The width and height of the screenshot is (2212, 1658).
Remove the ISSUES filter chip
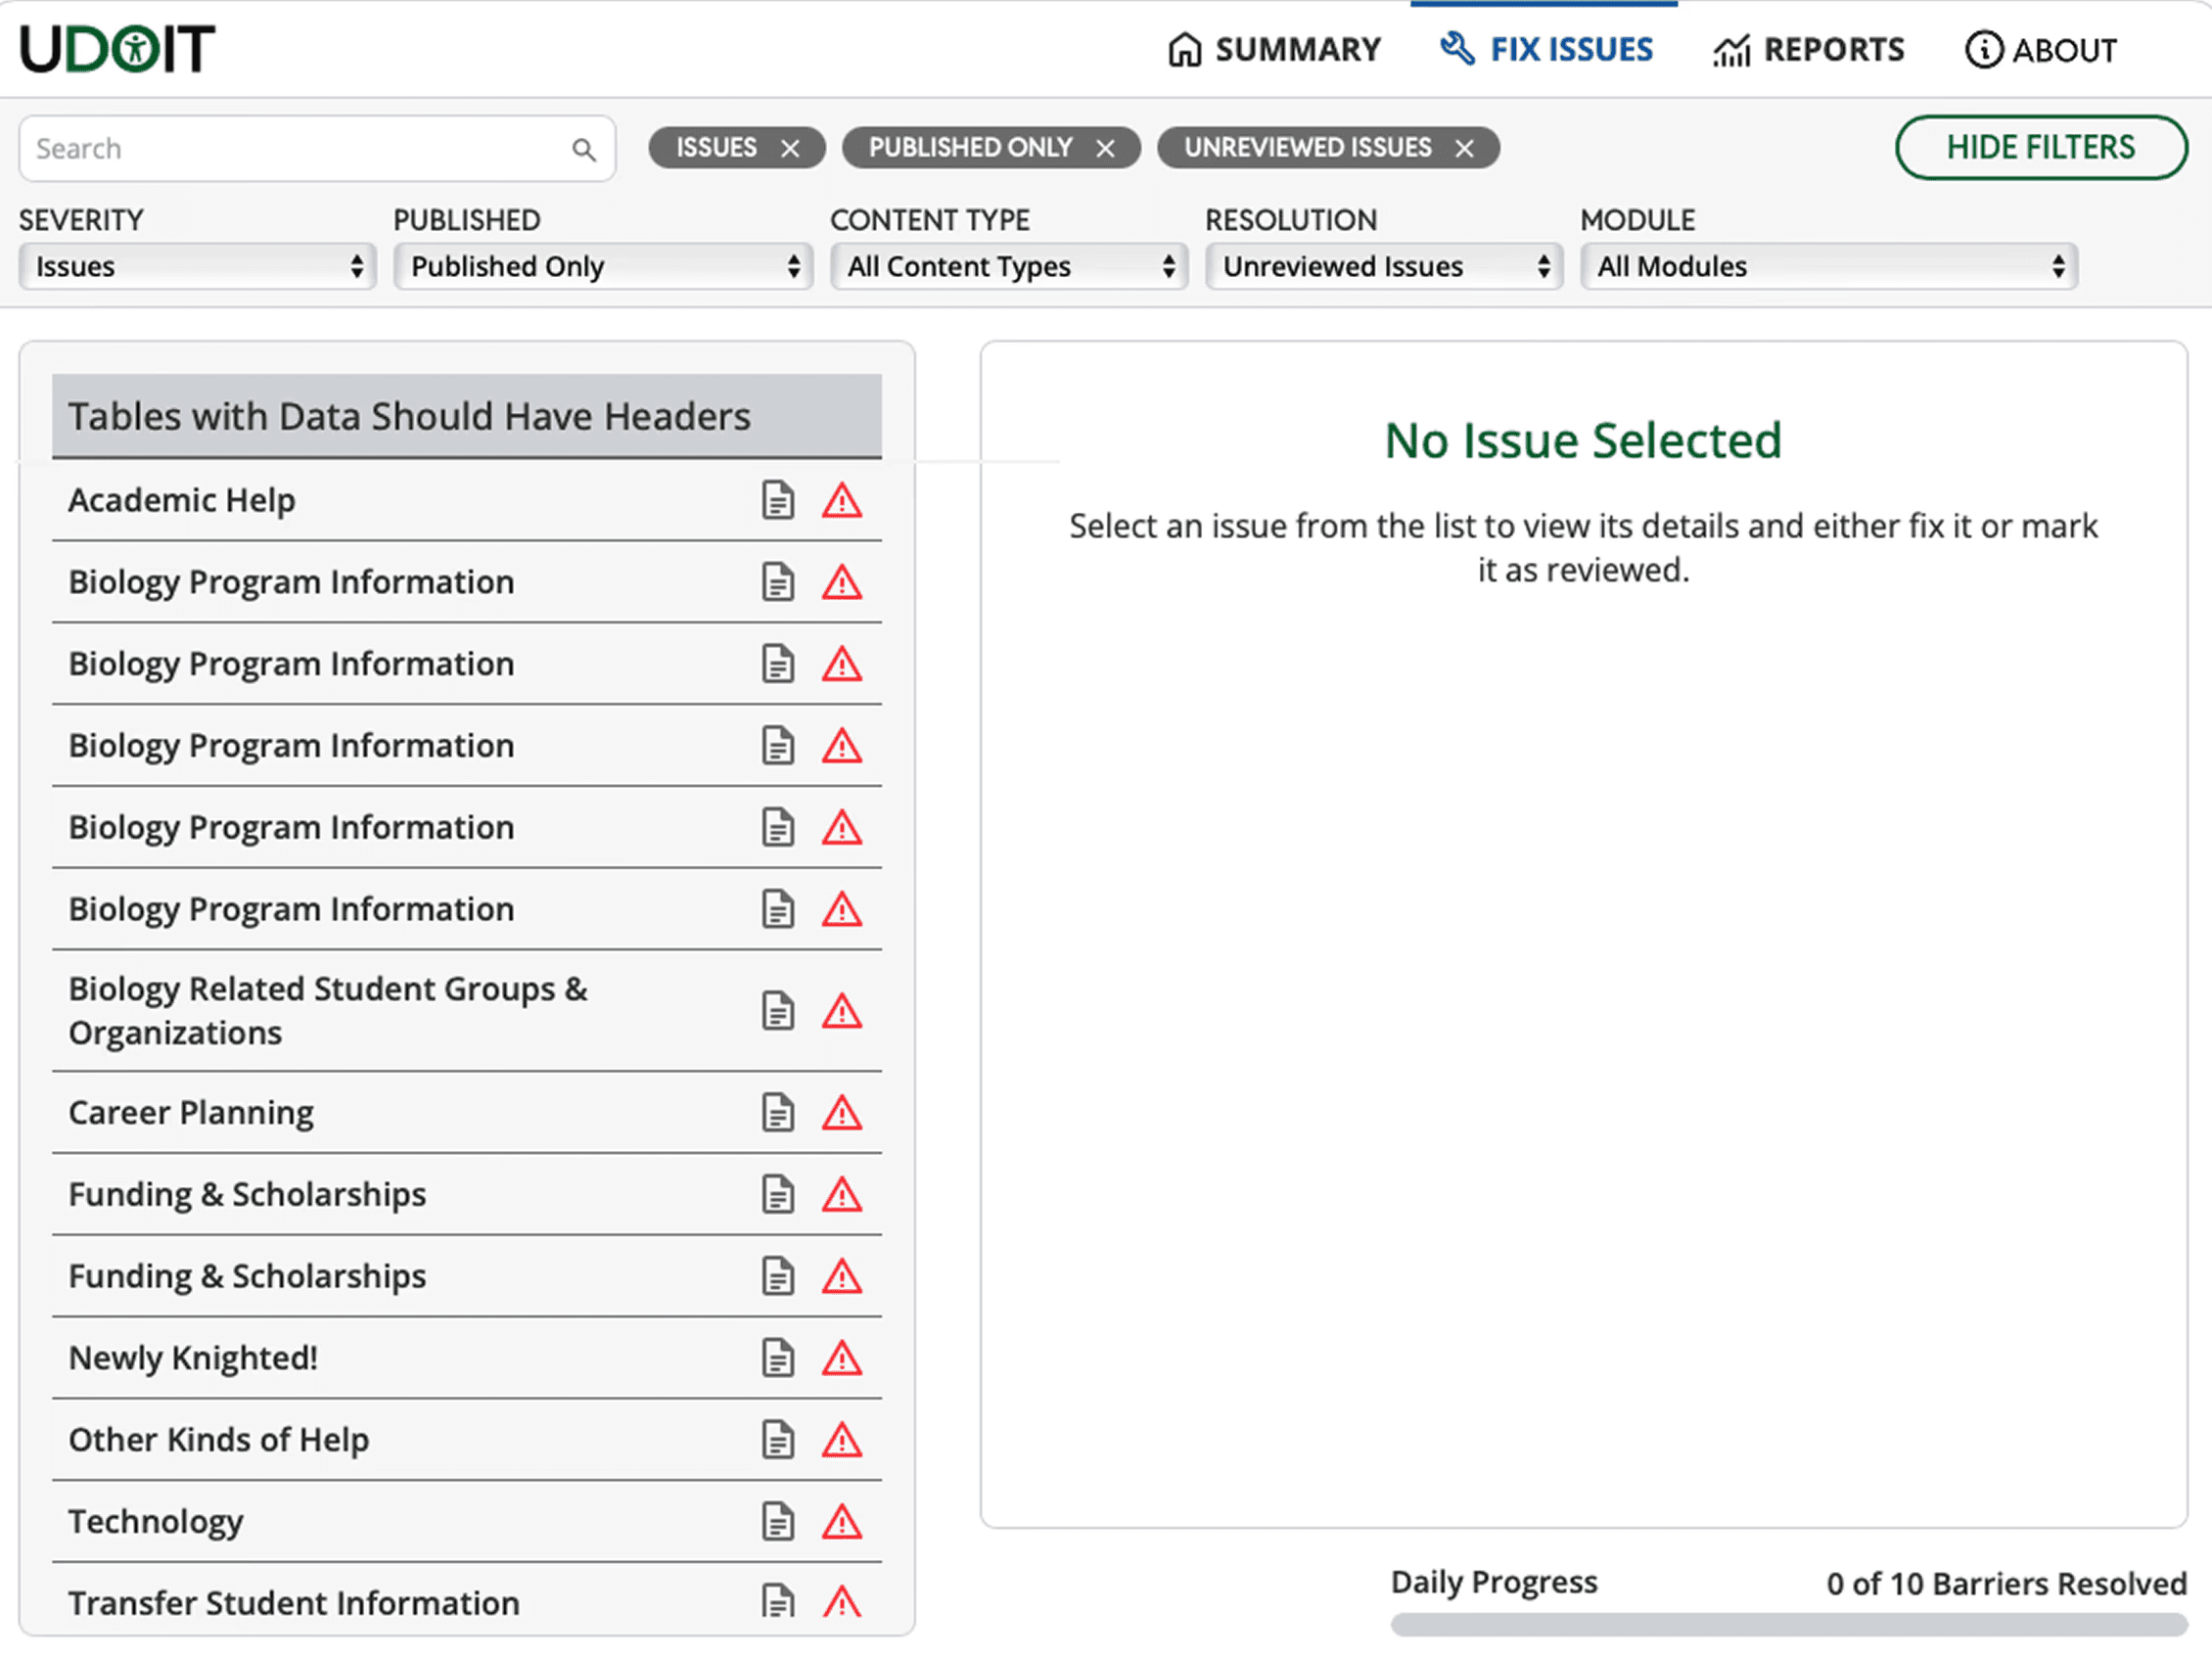(x=790, y=149)
